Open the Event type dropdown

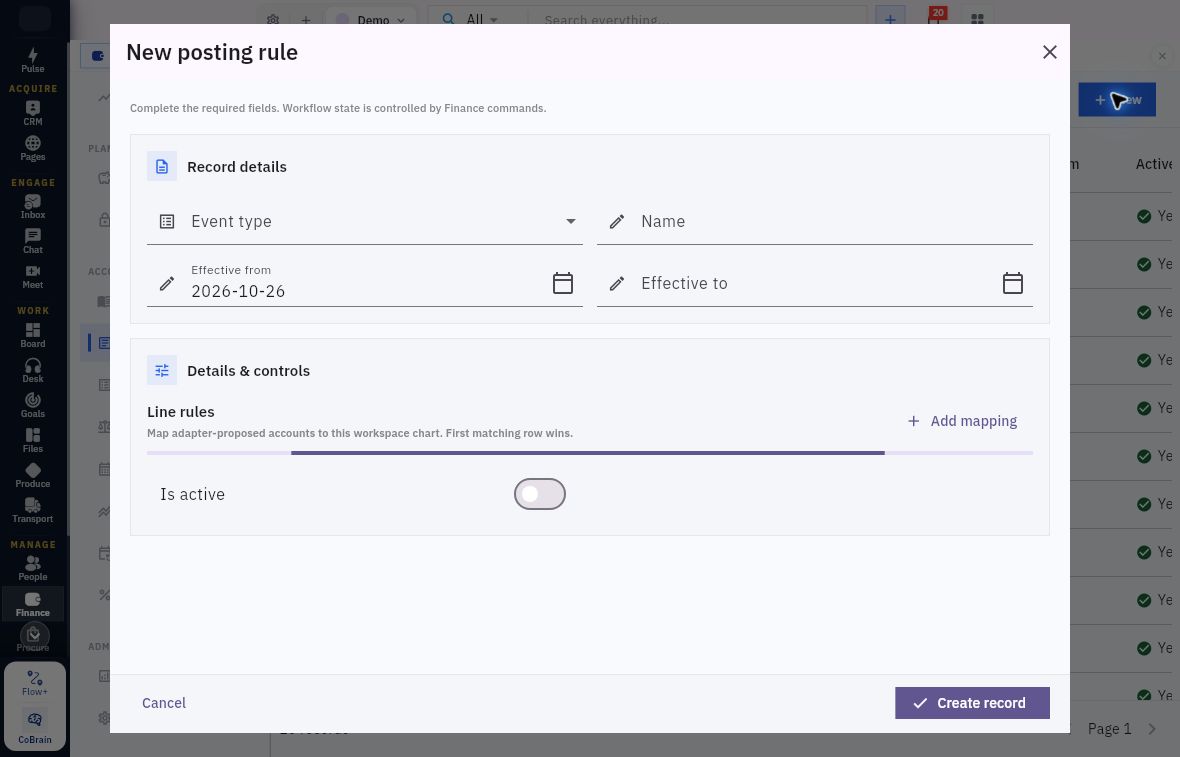pos(364,221)
